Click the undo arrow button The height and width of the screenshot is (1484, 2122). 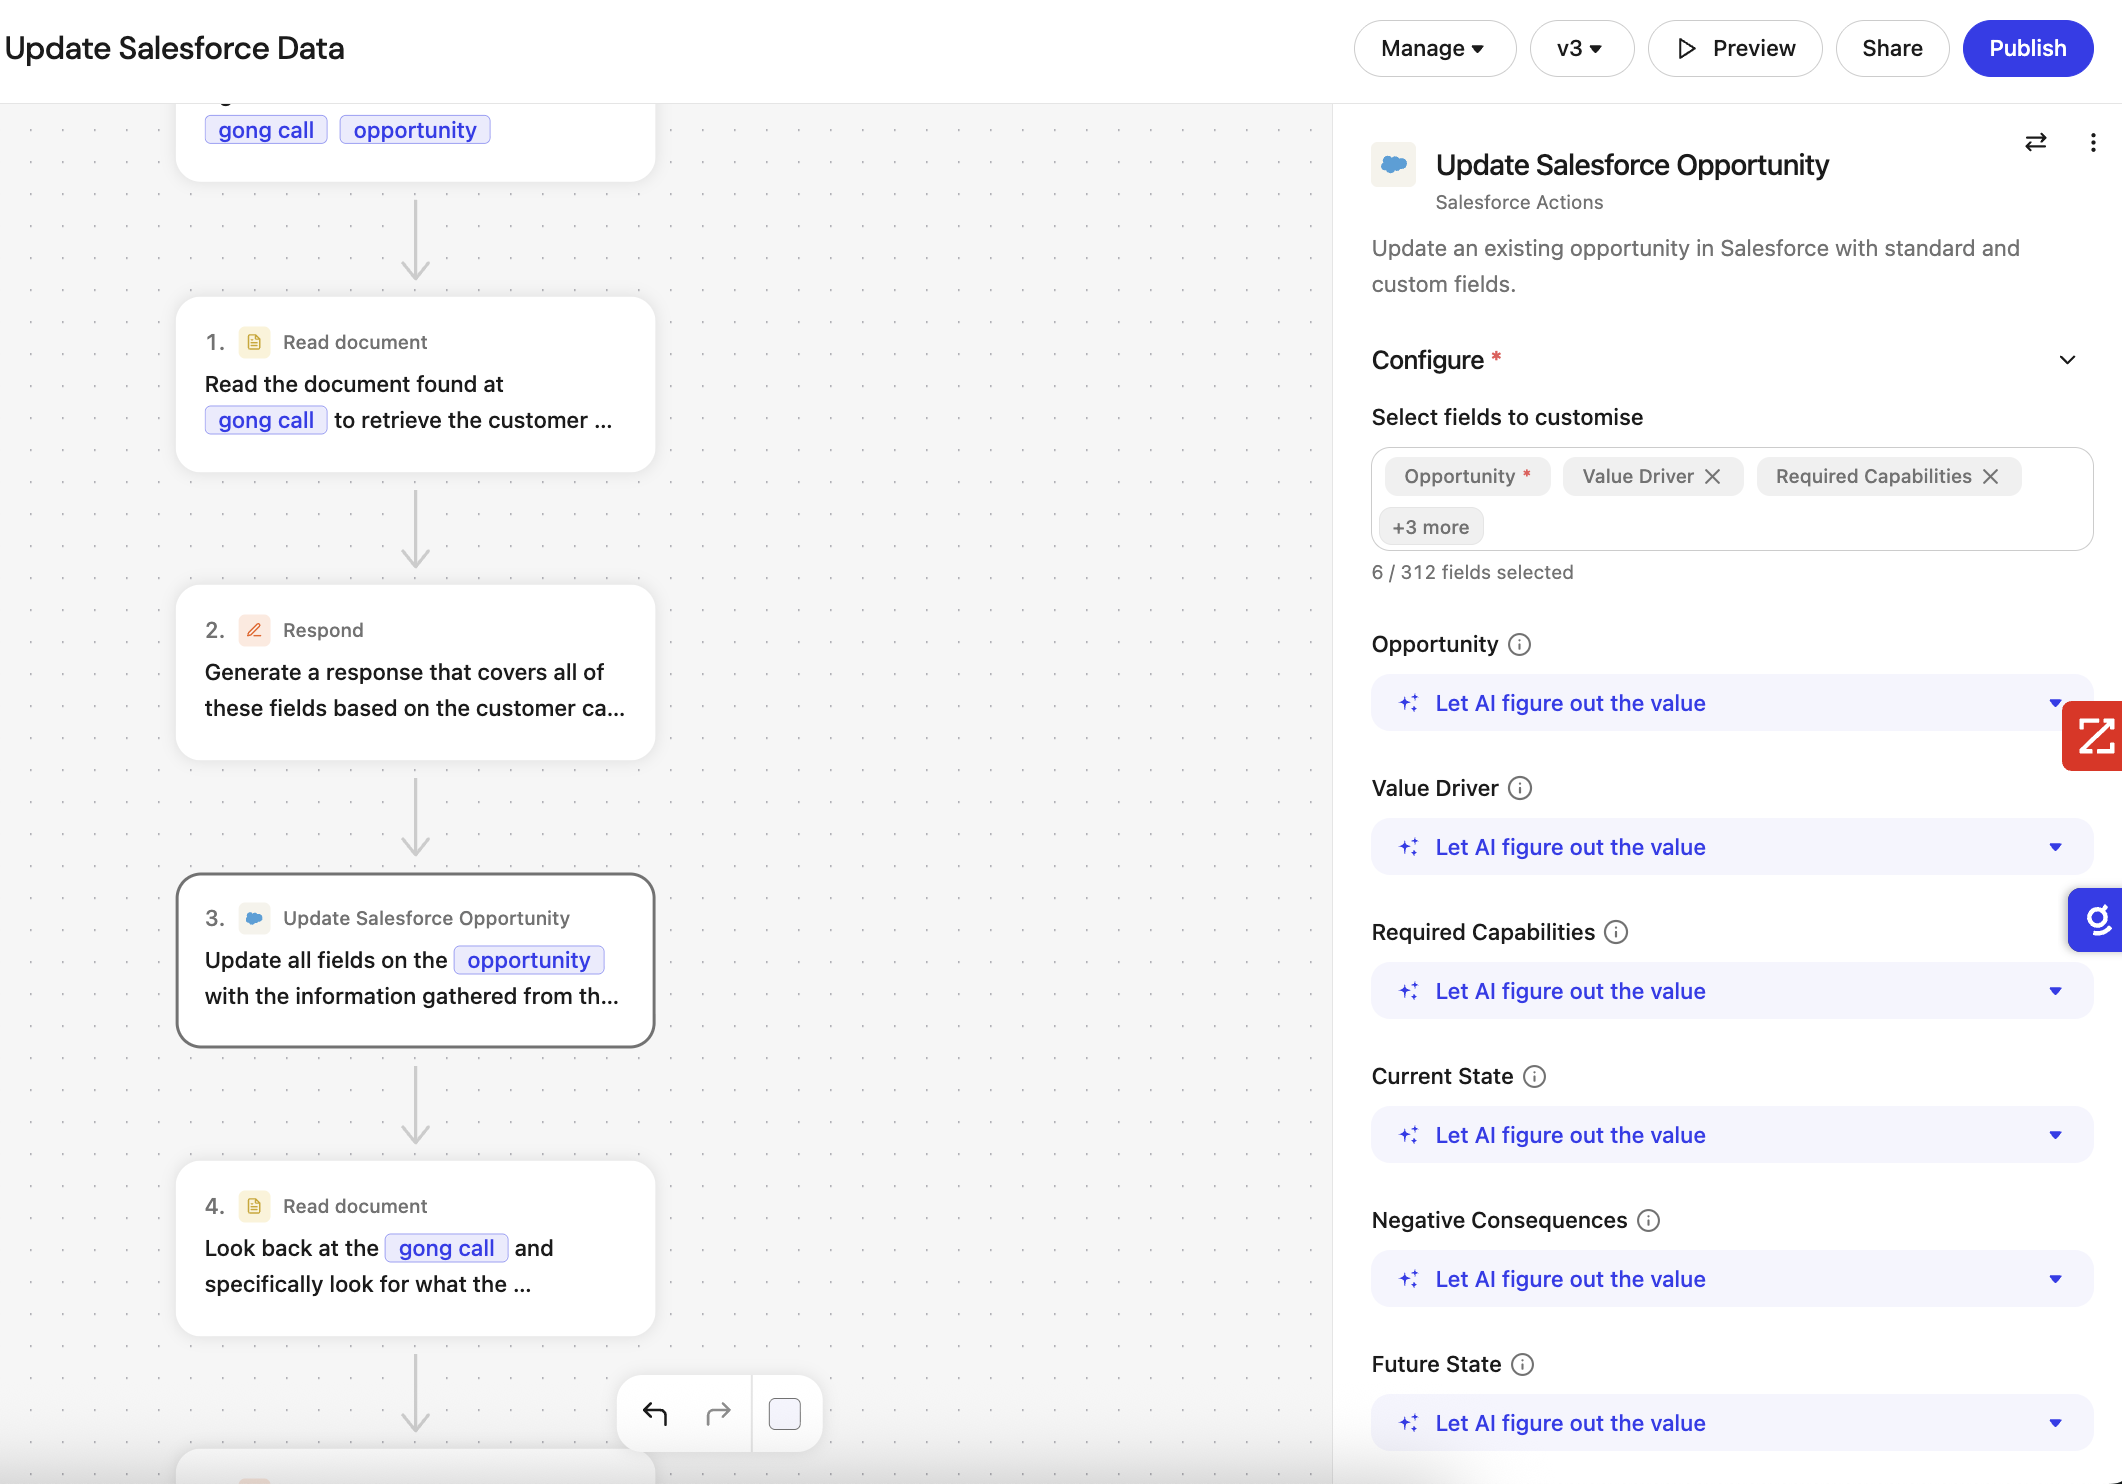click(655, 1413)
